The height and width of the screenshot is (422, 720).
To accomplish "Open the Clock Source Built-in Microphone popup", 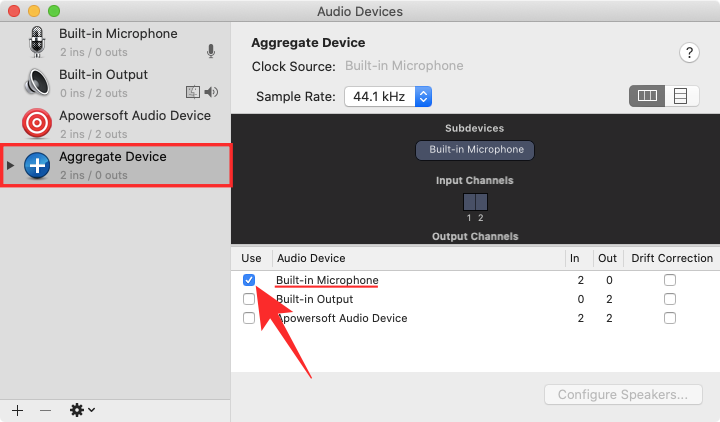I will [x=404, y=66].
